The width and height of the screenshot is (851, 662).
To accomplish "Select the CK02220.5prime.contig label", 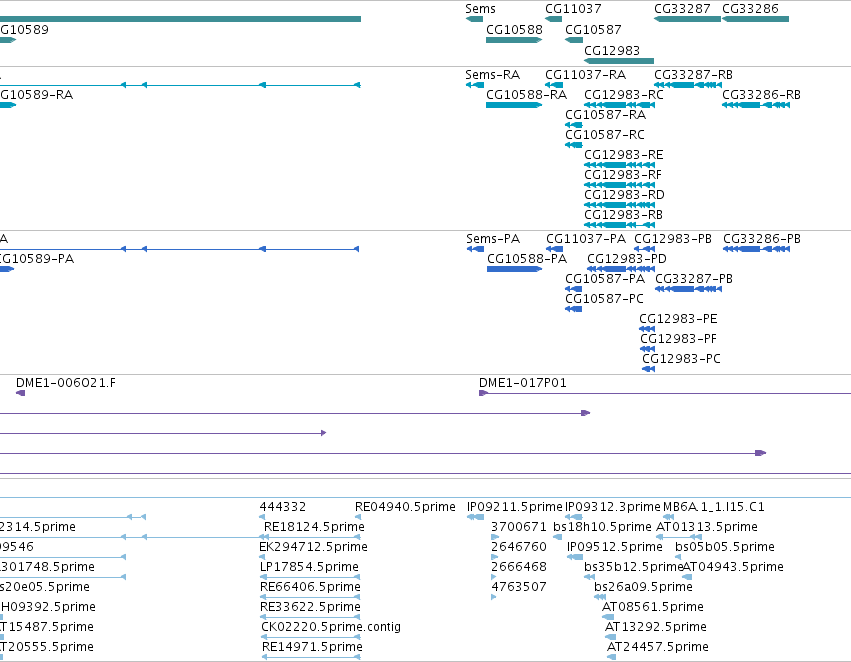I will coord(331,627).
